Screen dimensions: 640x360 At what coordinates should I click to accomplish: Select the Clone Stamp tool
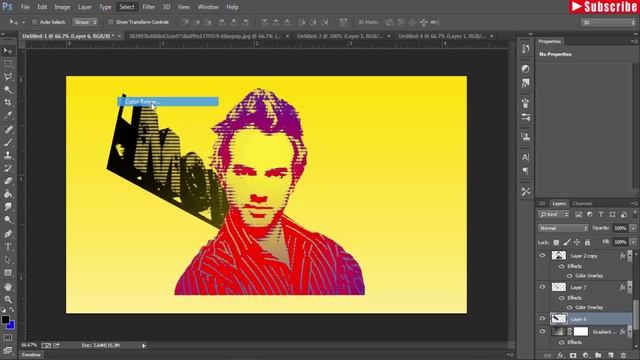coord(8,155)
